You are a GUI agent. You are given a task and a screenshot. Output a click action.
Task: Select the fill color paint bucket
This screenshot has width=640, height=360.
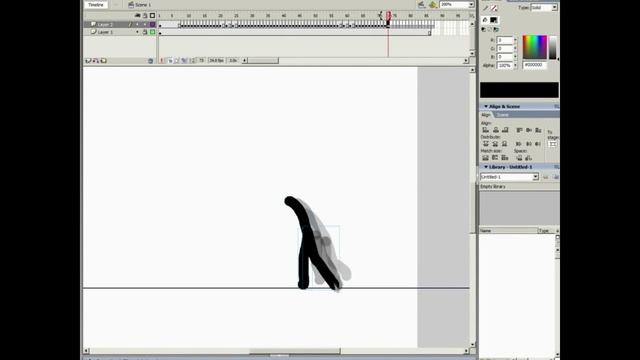485,20
